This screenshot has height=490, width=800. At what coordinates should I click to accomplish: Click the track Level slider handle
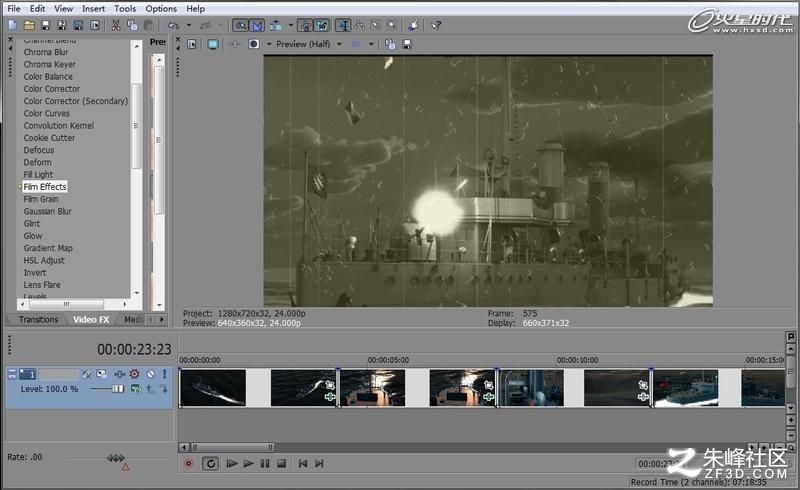(118, 389)
